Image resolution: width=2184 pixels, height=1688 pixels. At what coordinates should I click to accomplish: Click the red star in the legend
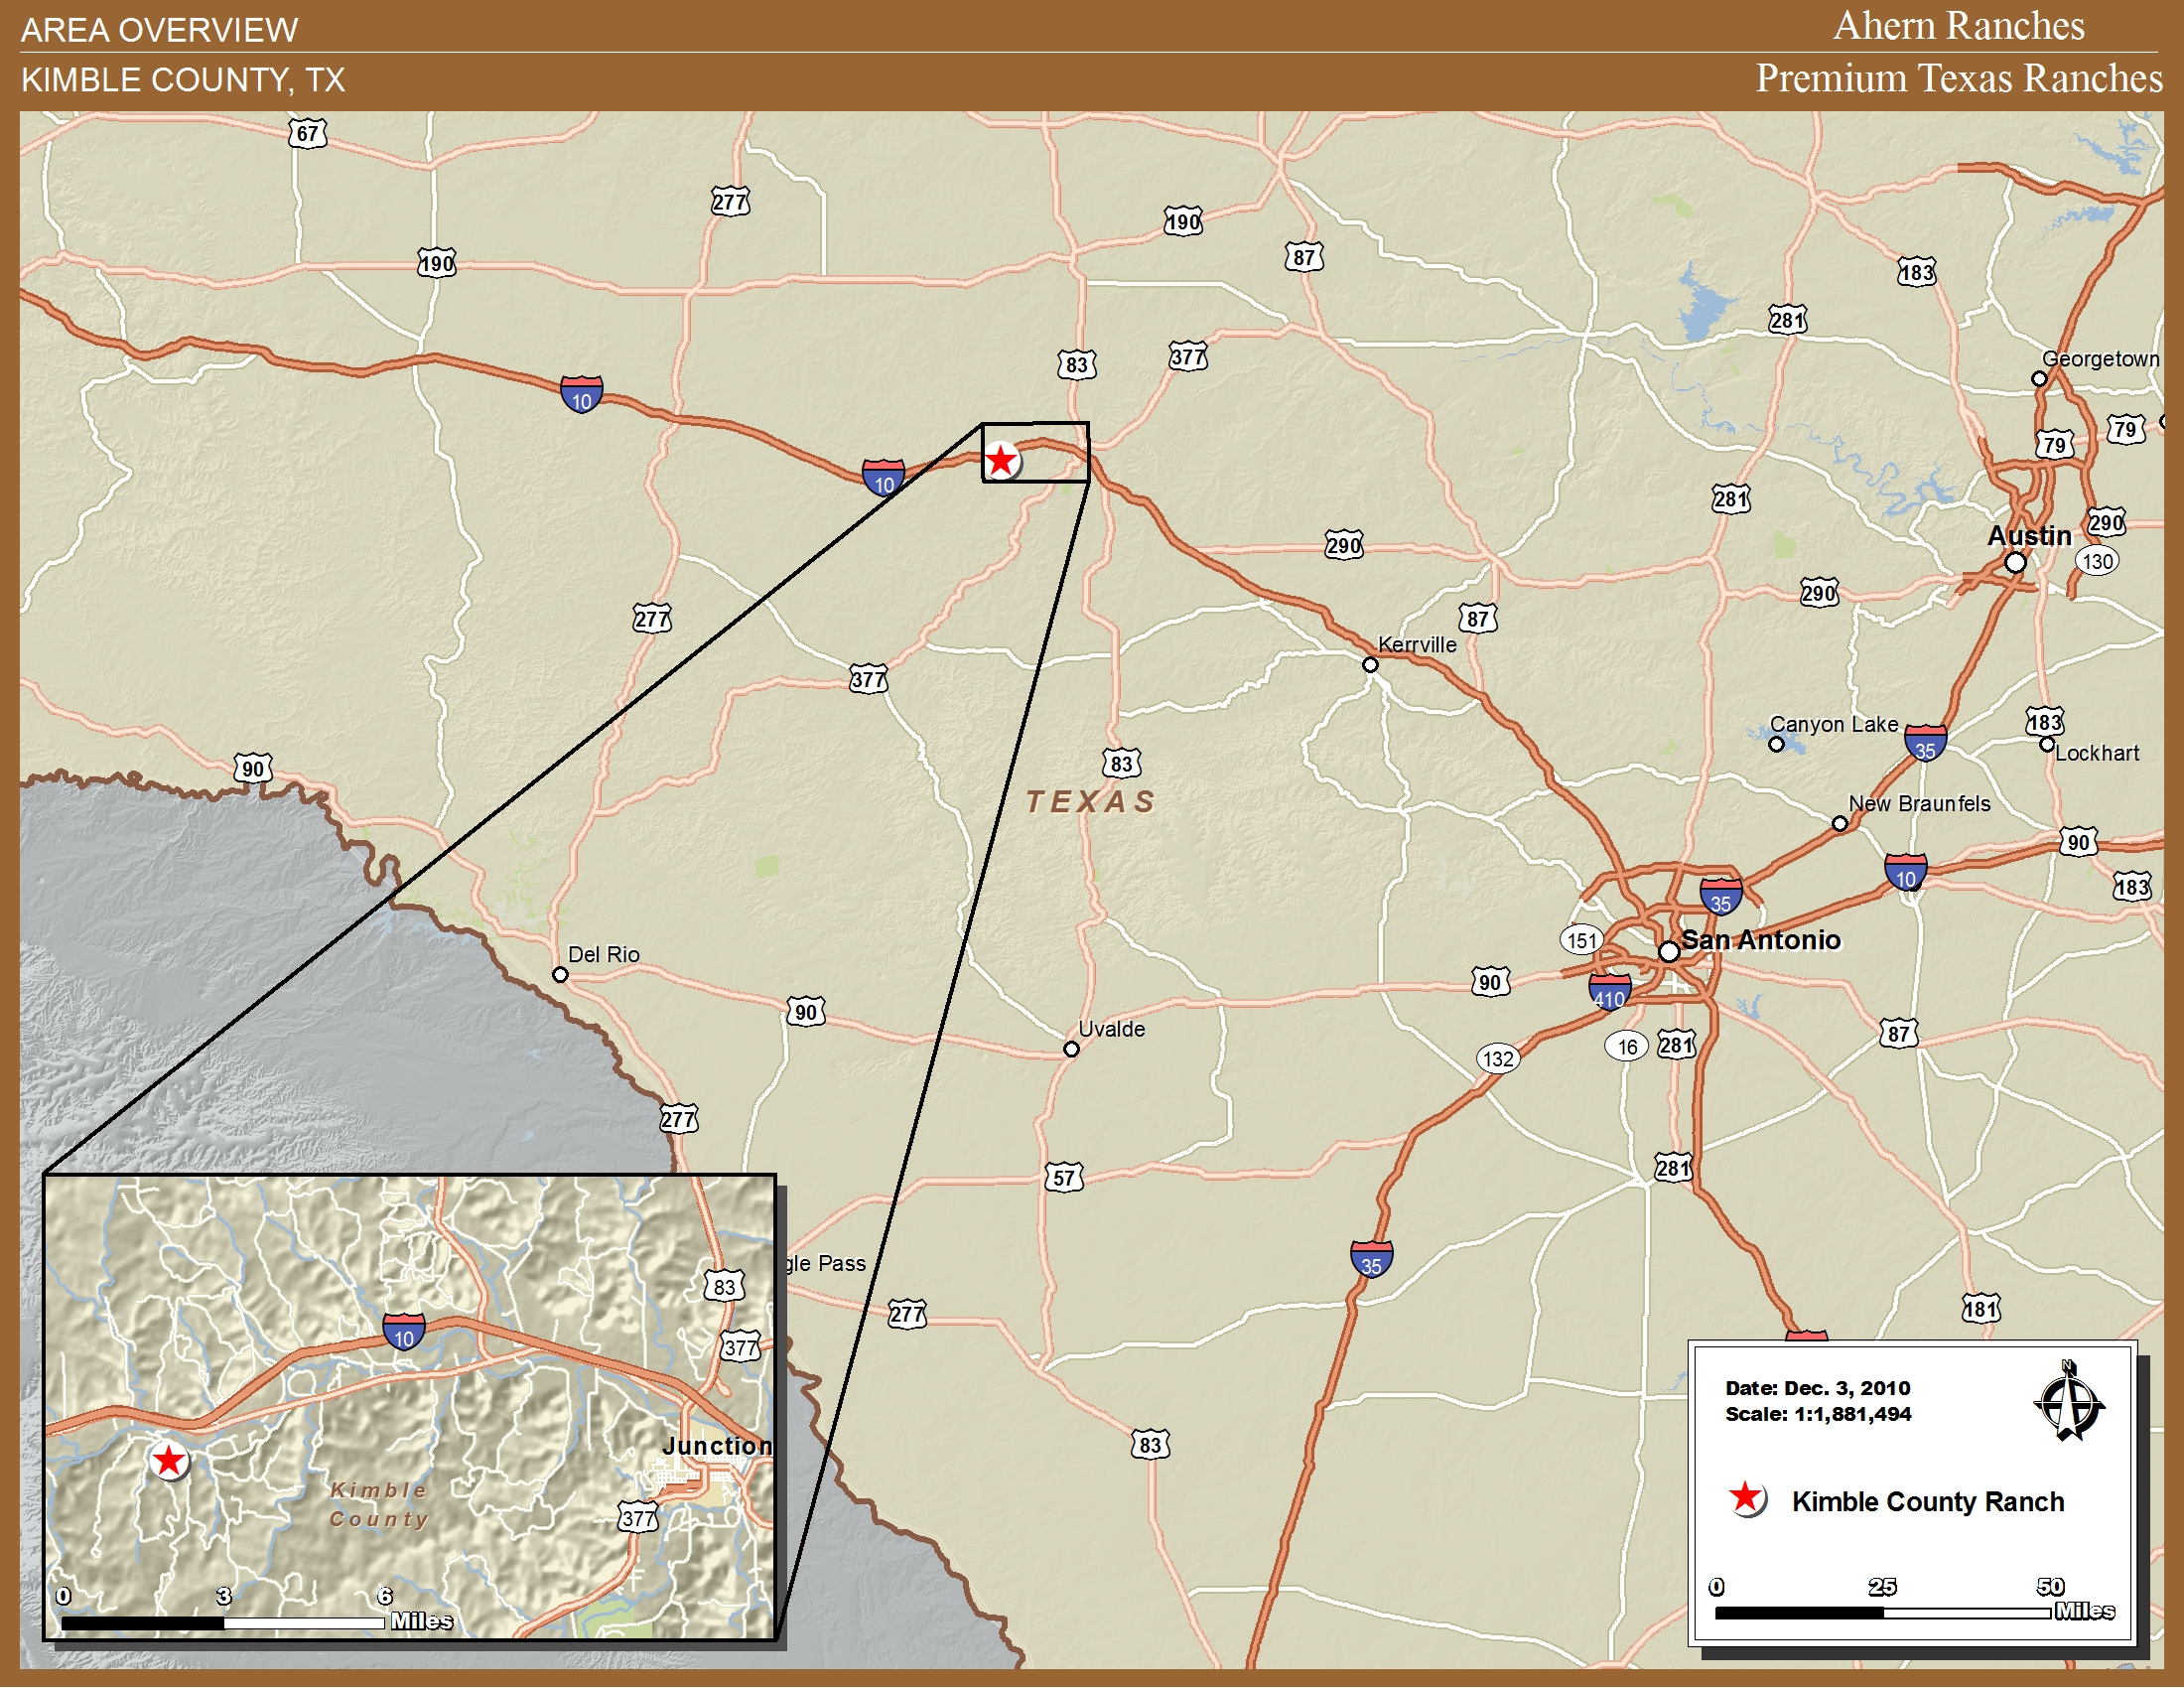click(x=1746, y=1497)
